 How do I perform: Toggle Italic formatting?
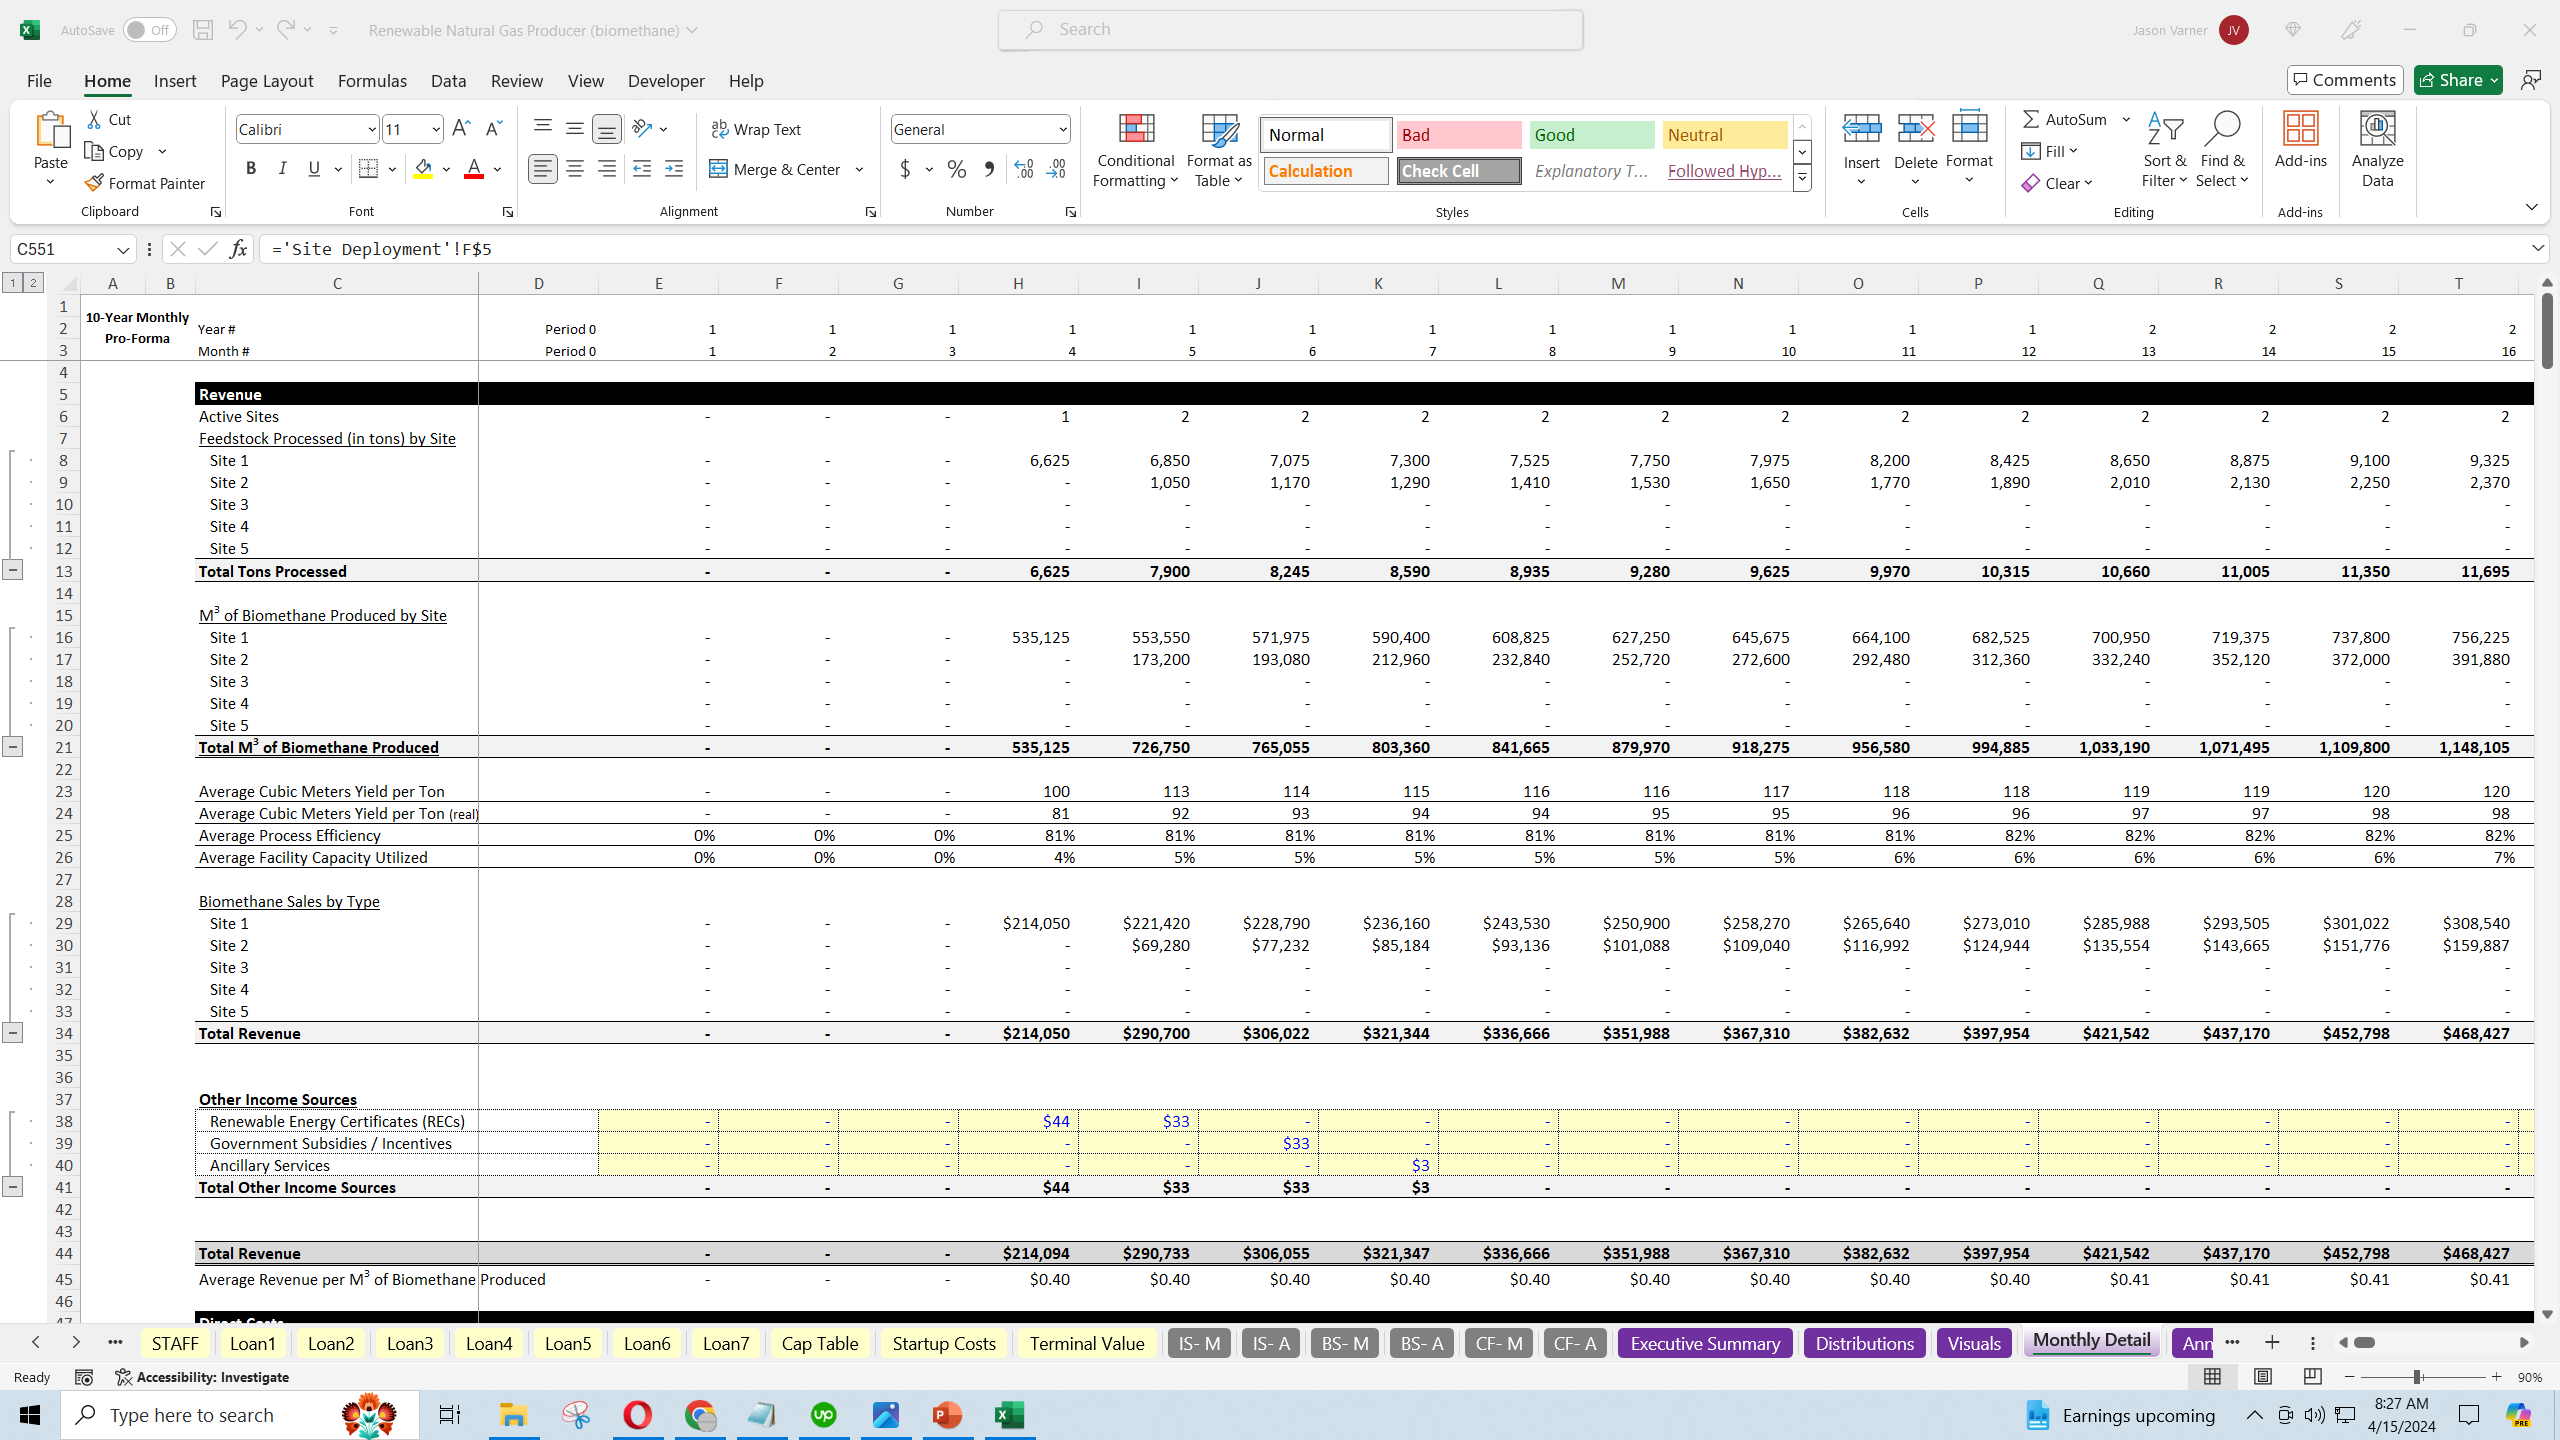pyautogui.click(x=282, y=169)
